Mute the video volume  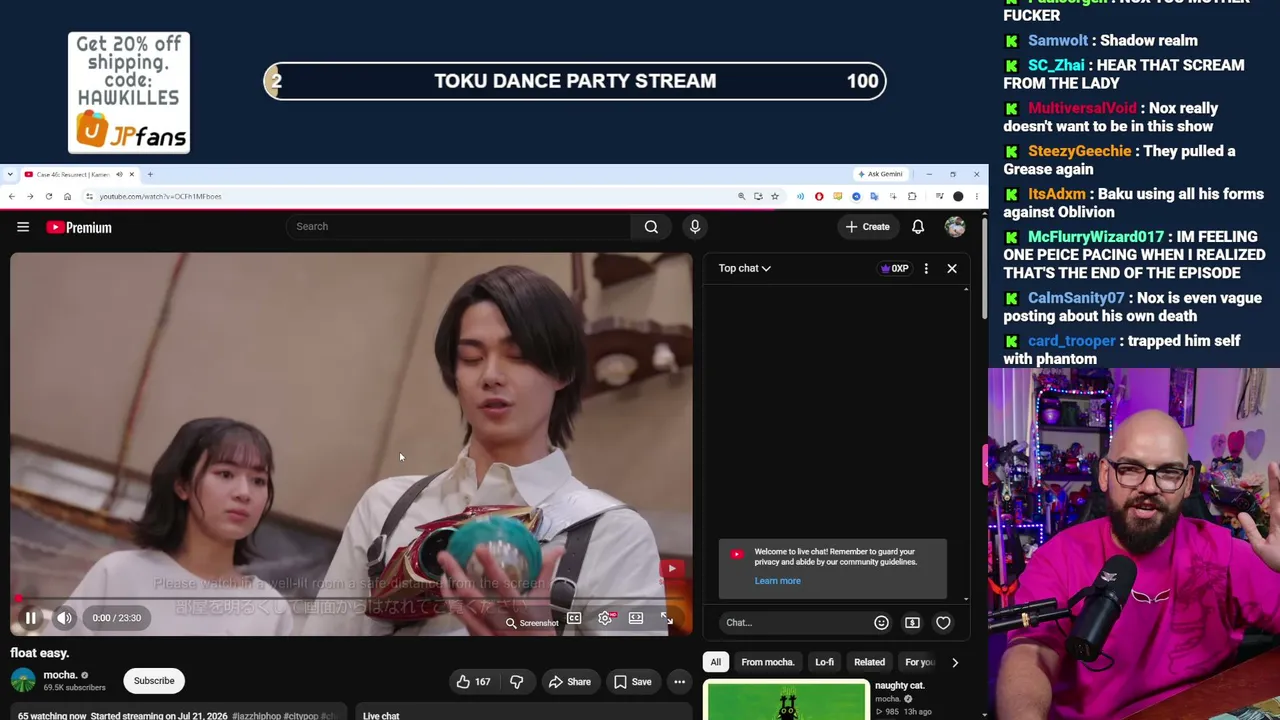tap(64, 618)
